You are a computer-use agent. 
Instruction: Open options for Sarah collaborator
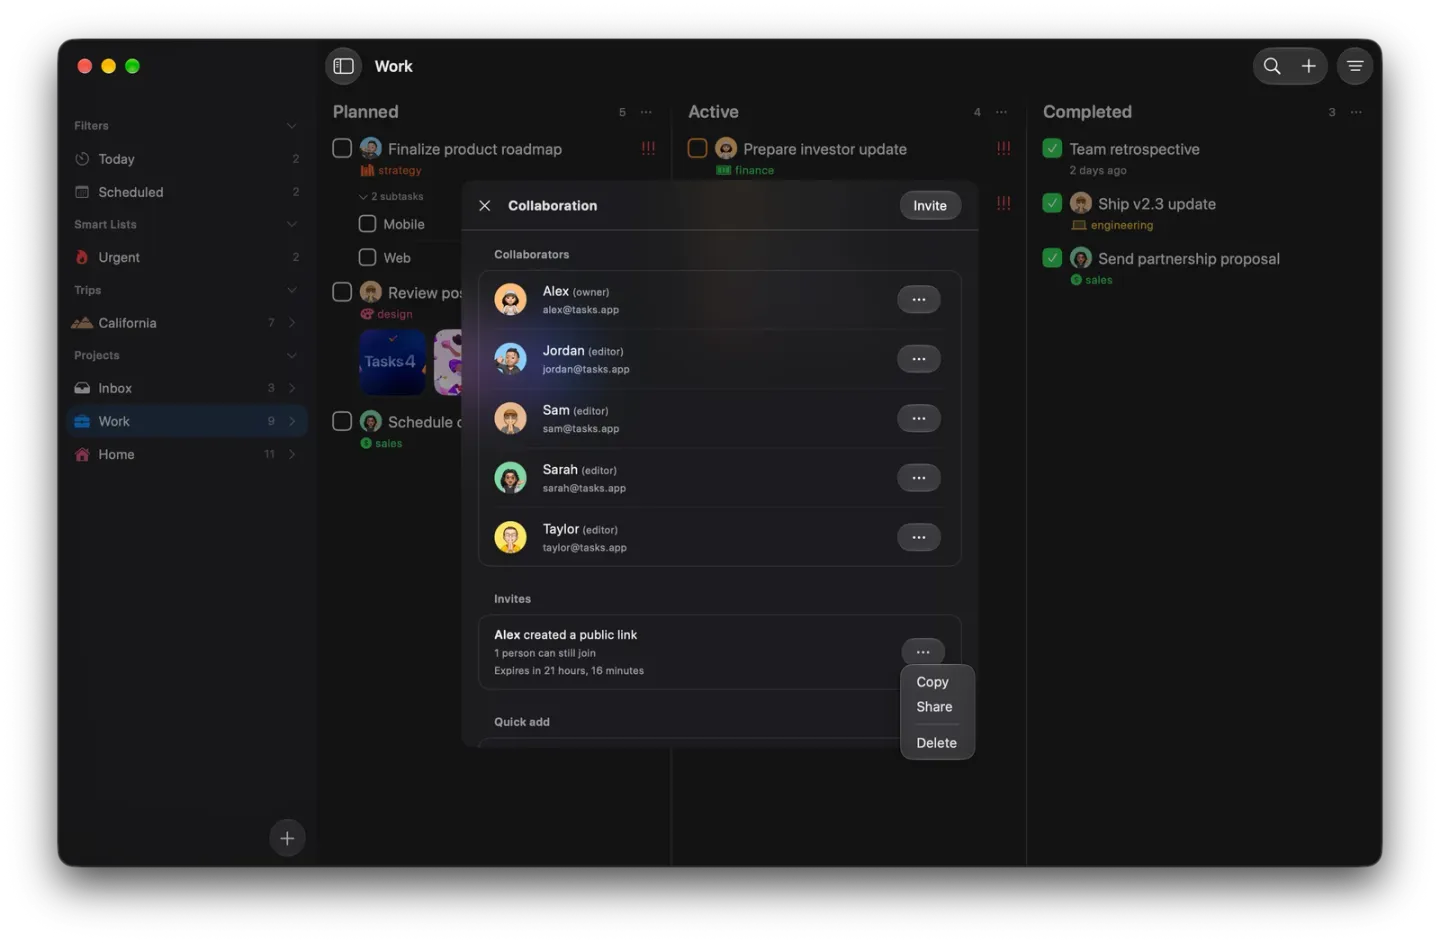tap(918, 478)
